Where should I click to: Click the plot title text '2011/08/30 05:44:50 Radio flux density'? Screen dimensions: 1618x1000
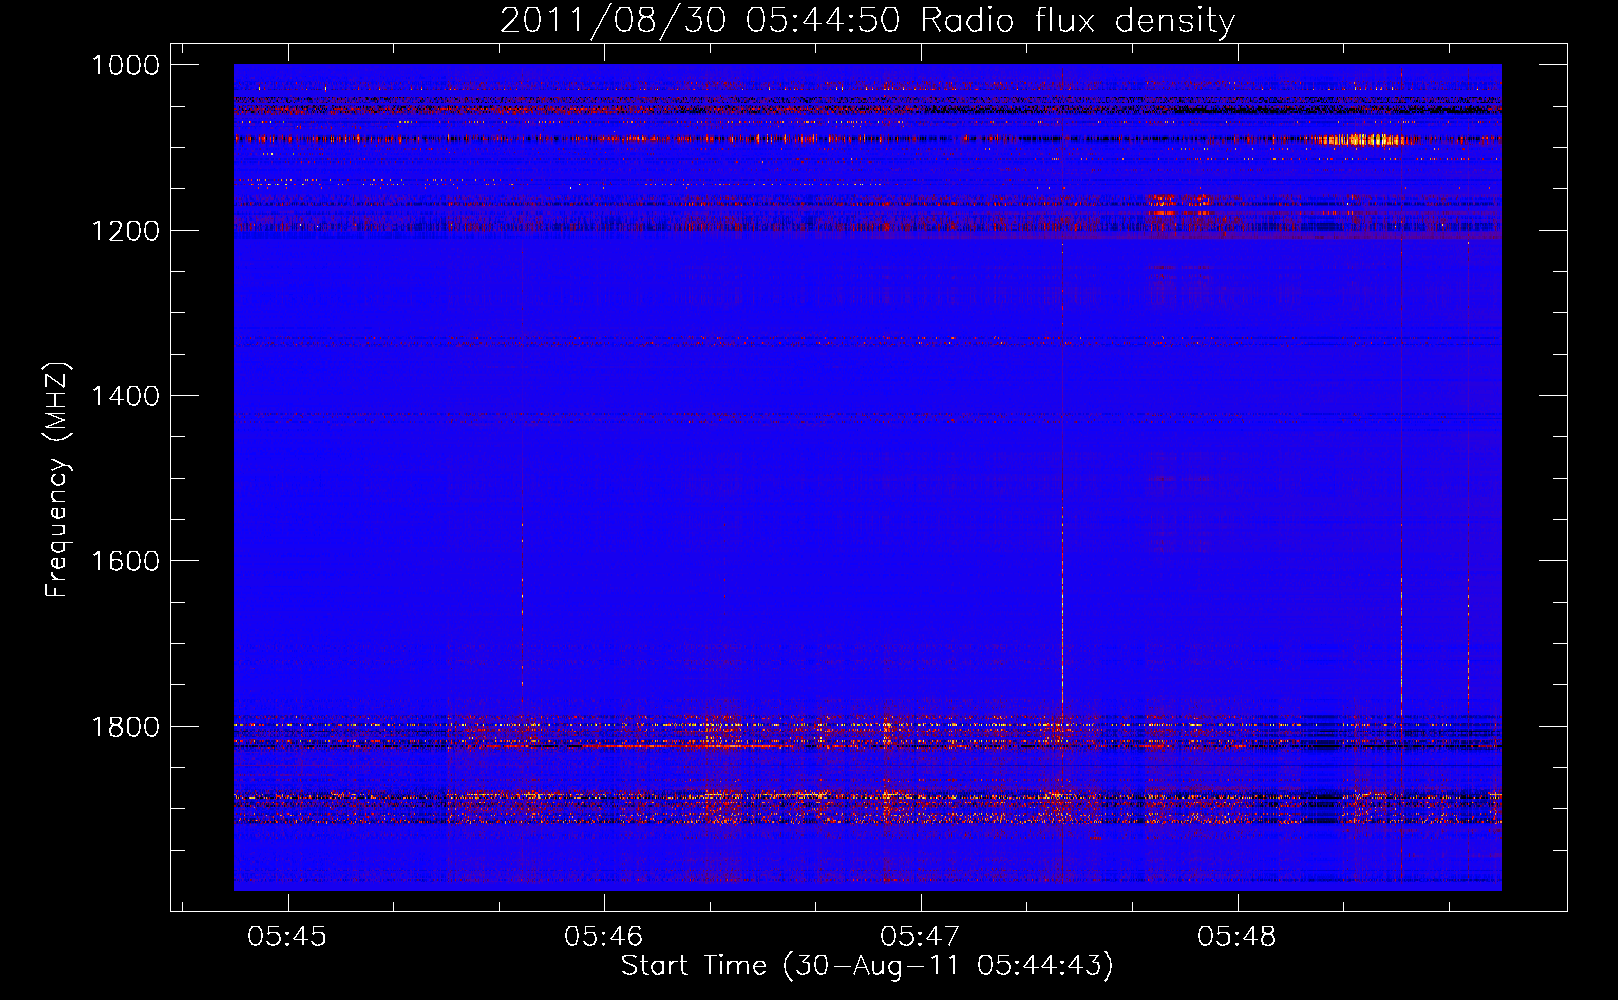867,20
